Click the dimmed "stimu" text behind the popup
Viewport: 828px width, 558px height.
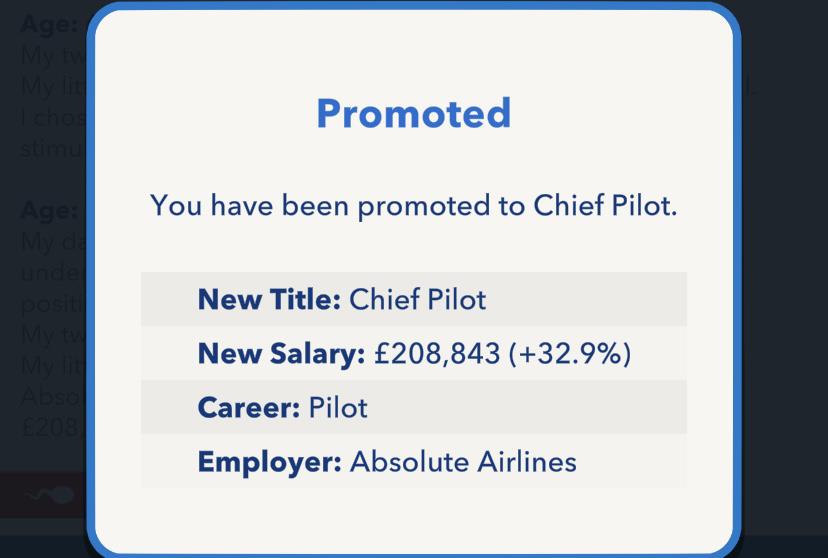[x=53, y=148]
